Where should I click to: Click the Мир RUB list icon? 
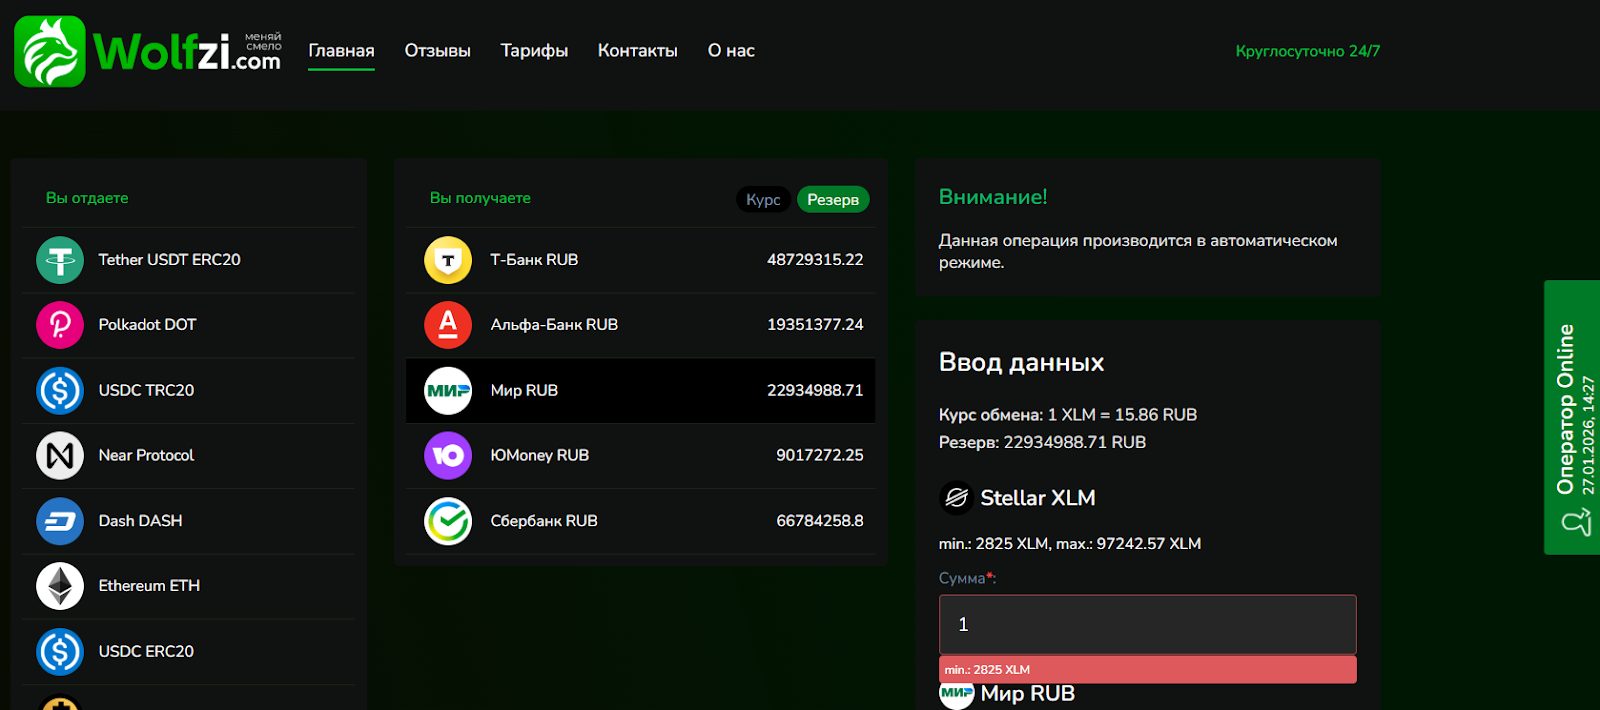coord(448,390)
